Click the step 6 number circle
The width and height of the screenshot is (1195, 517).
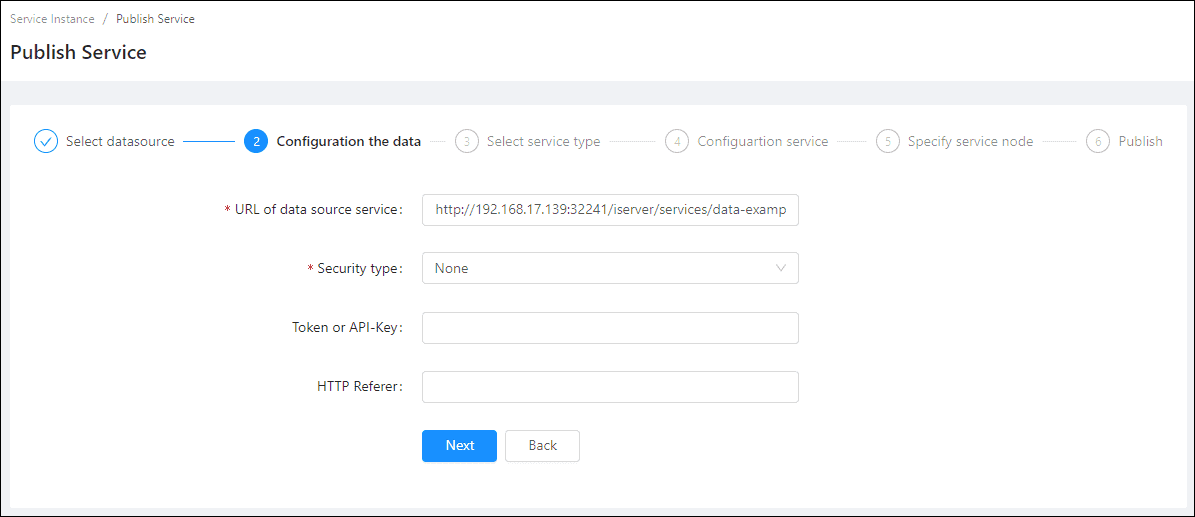(x=1098, y=141)
